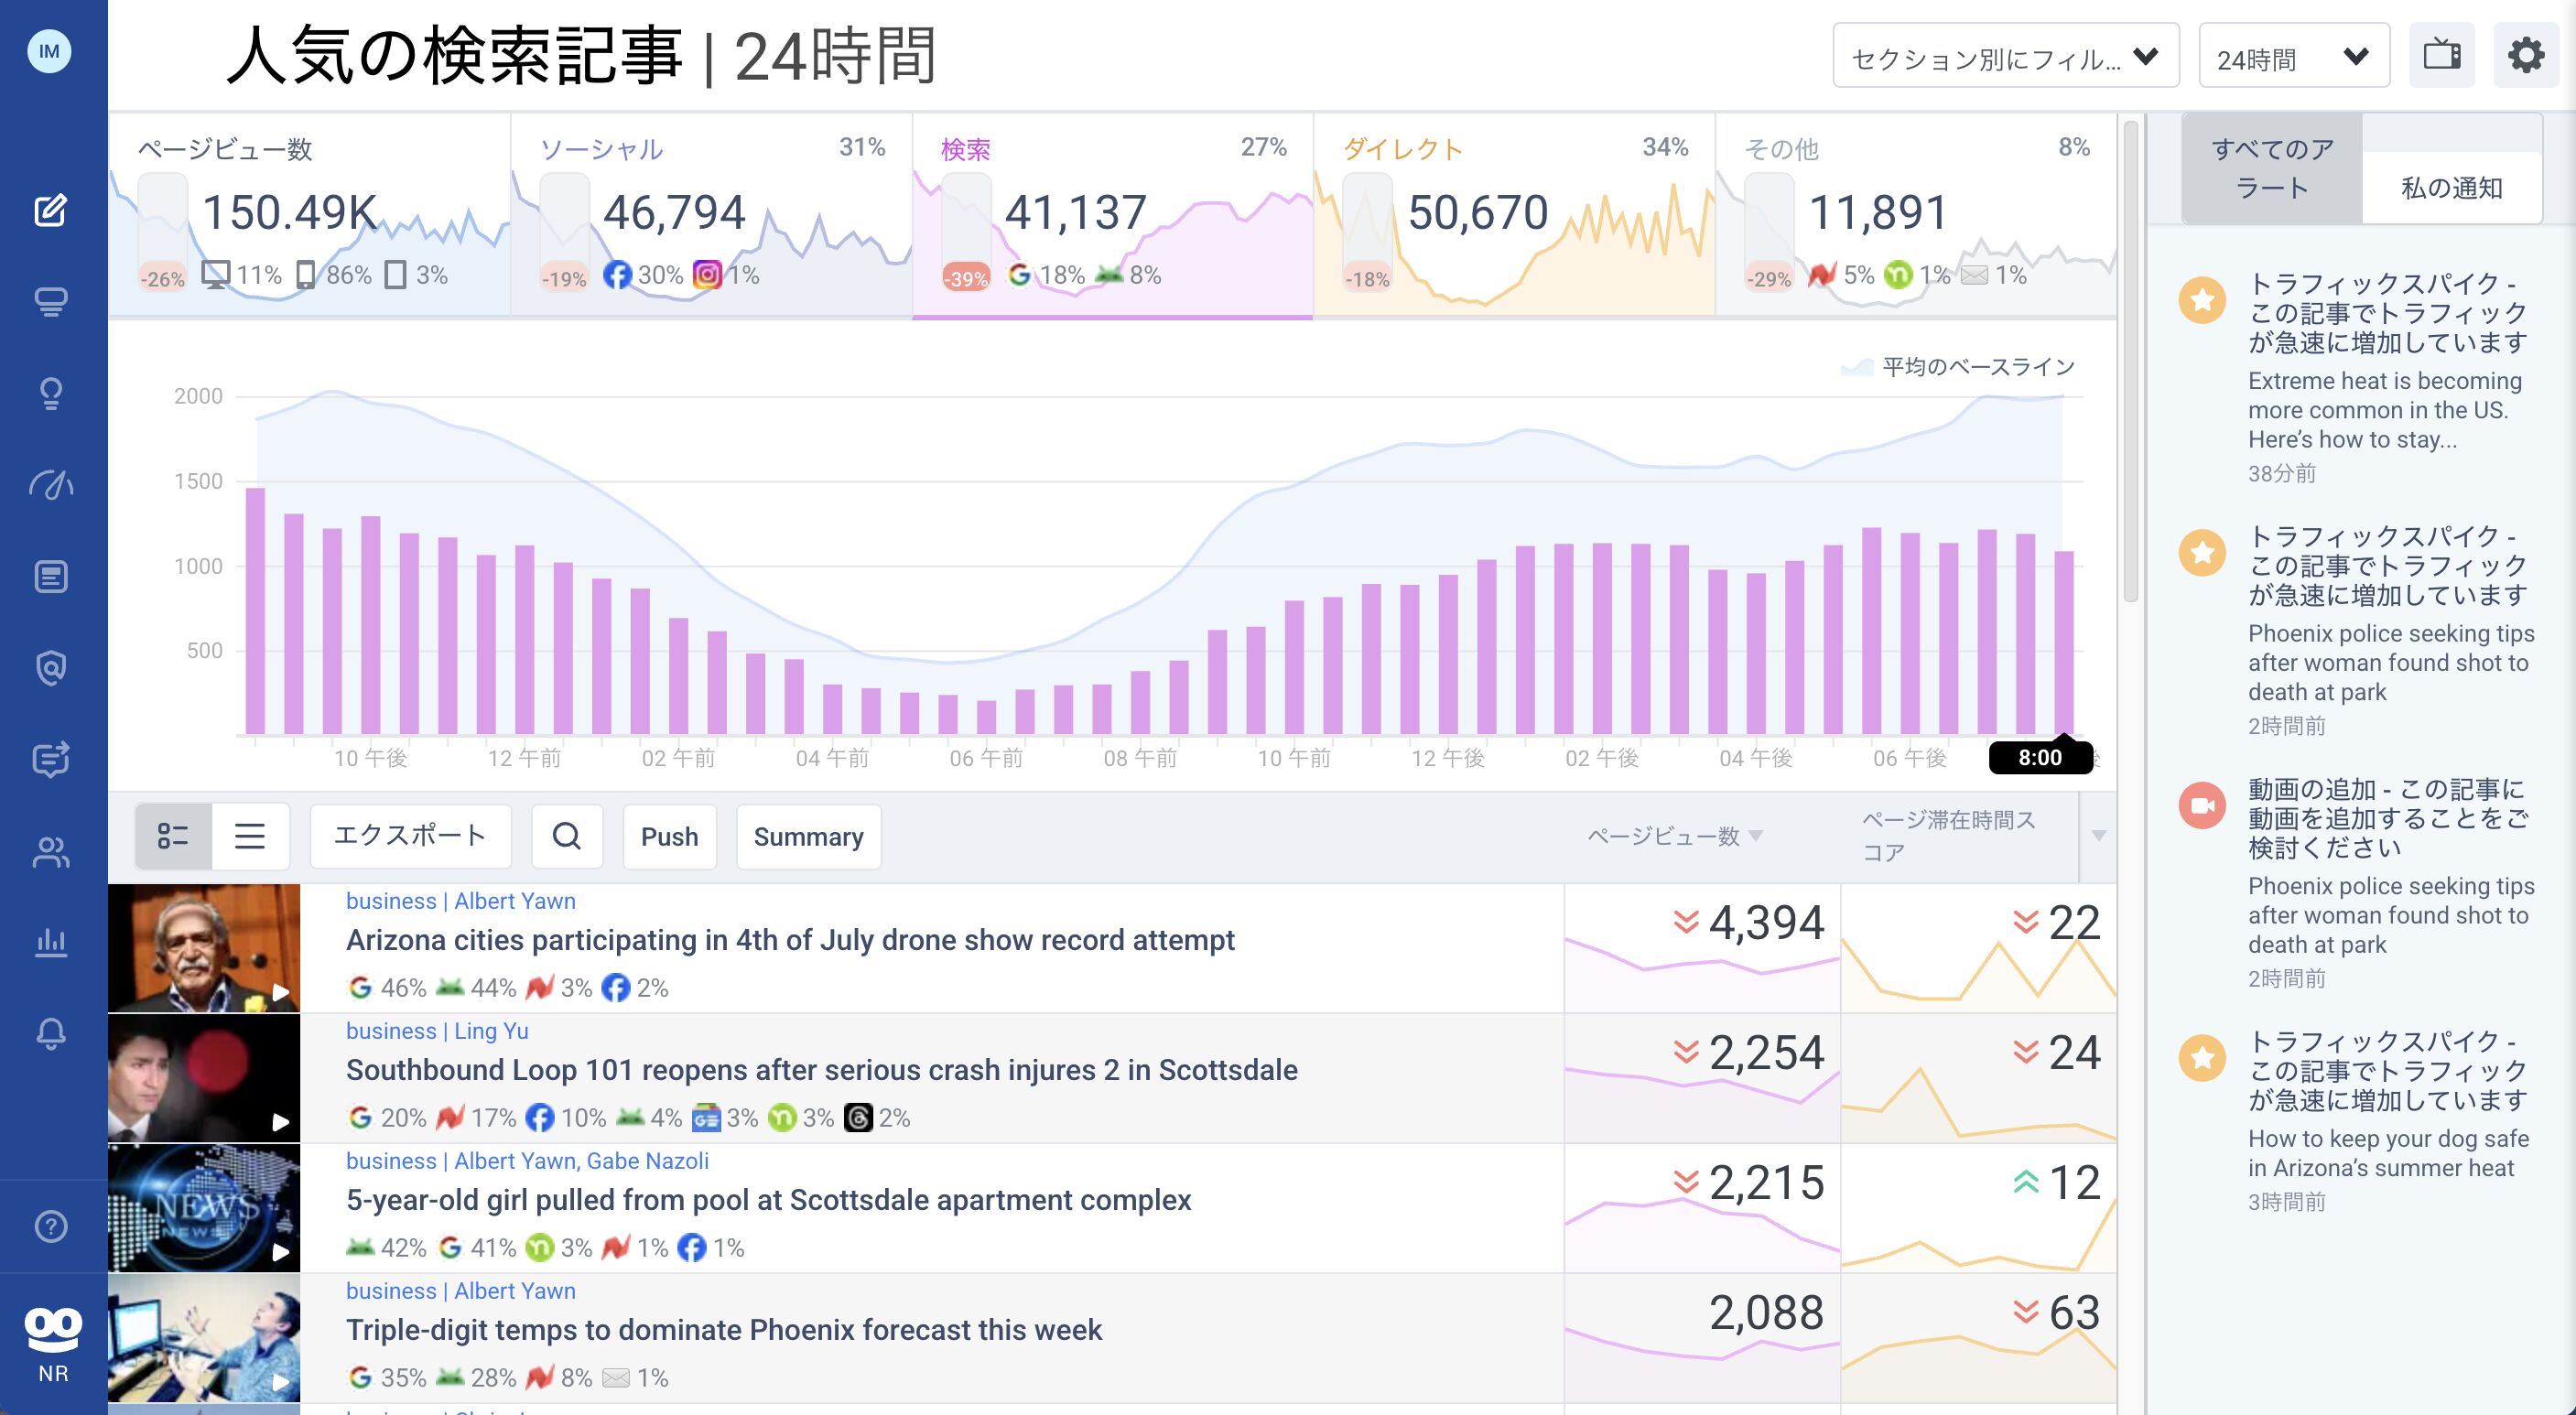Click star icon of Extreme heat alert
Image resolution: width=2576 pixels, height=1415 pixels.
coord(2202,300)
